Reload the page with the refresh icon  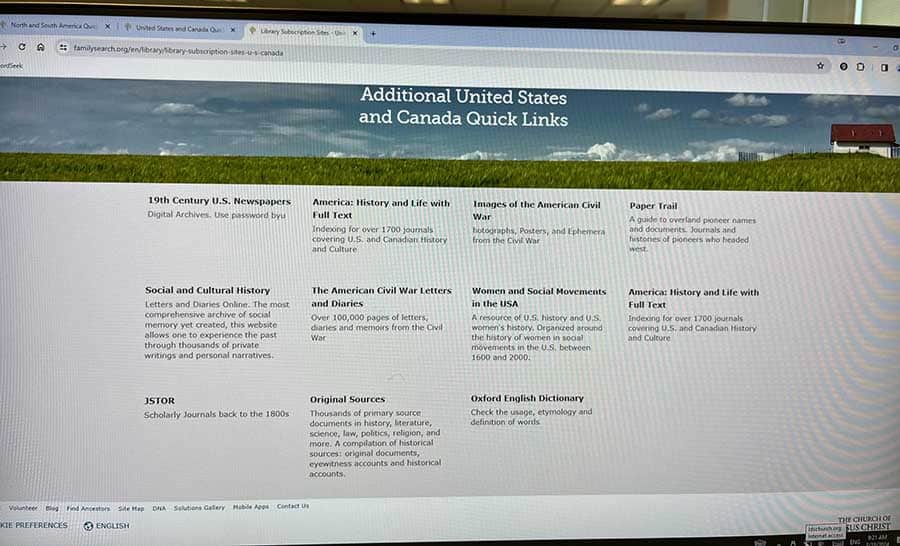tap(22, 47)
